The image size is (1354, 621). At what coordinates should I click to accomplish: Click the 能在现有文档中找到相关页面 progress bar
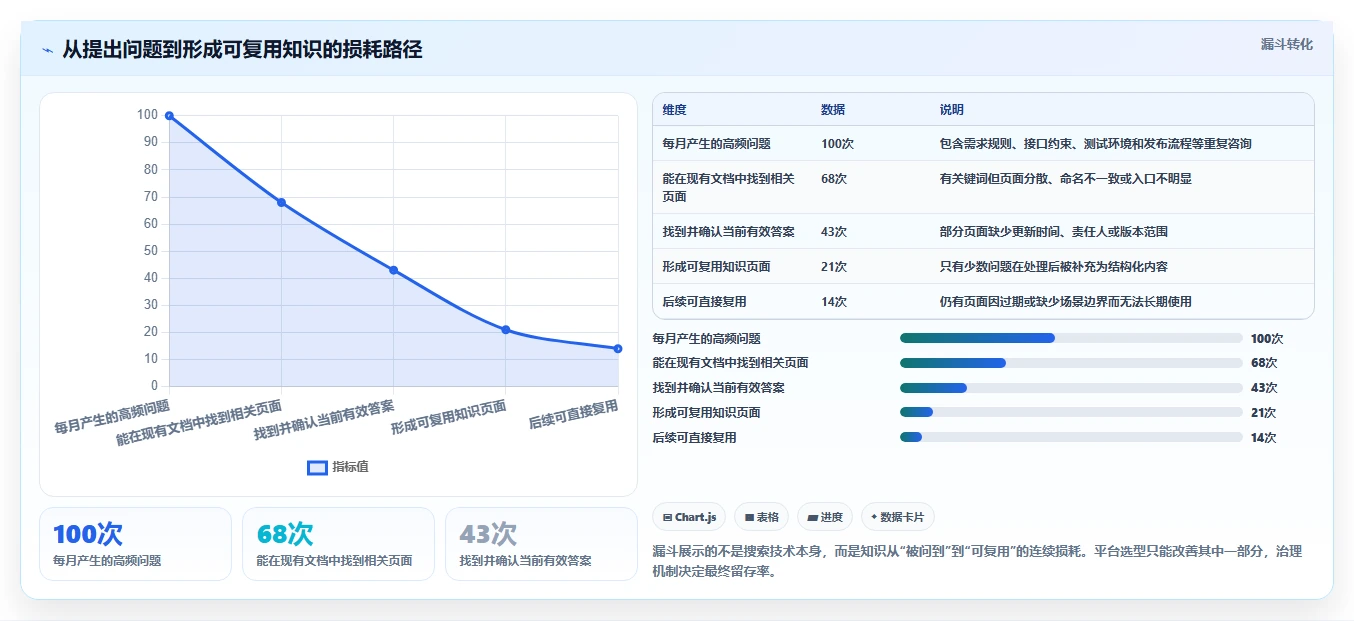point(1071,363)
